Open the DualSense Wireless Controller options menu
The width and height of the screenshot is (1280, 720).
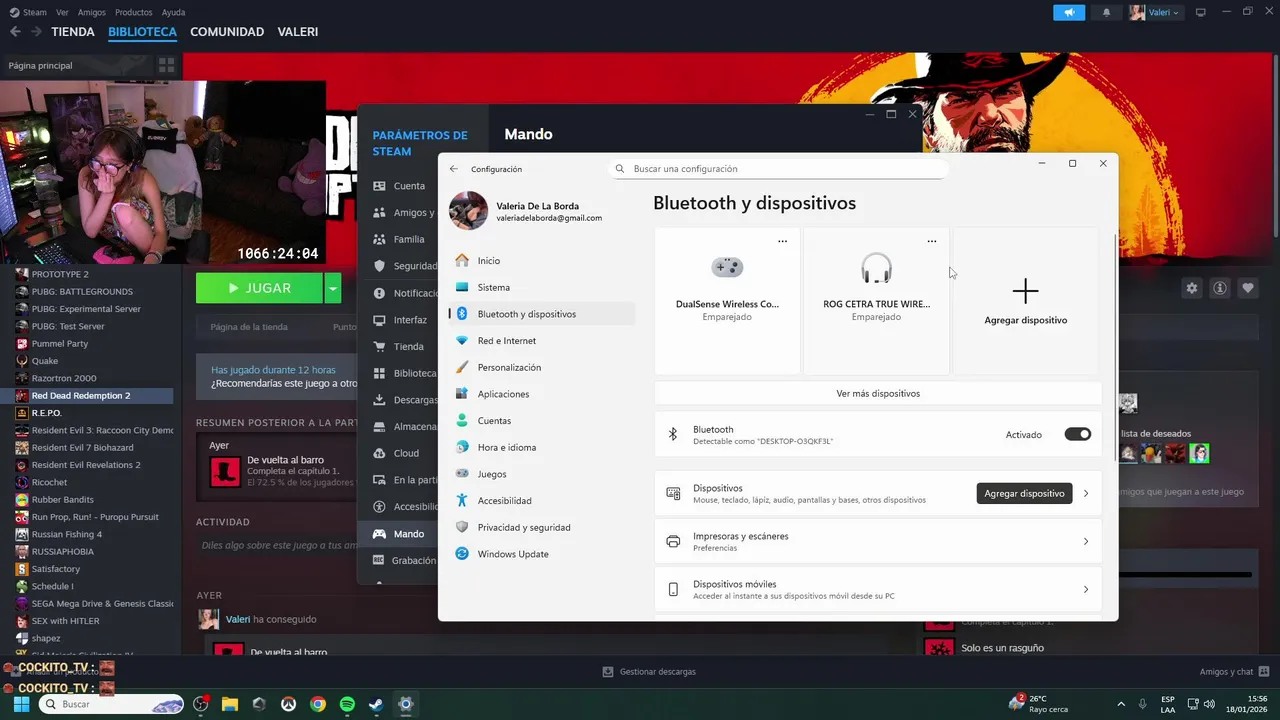[782, 241]
